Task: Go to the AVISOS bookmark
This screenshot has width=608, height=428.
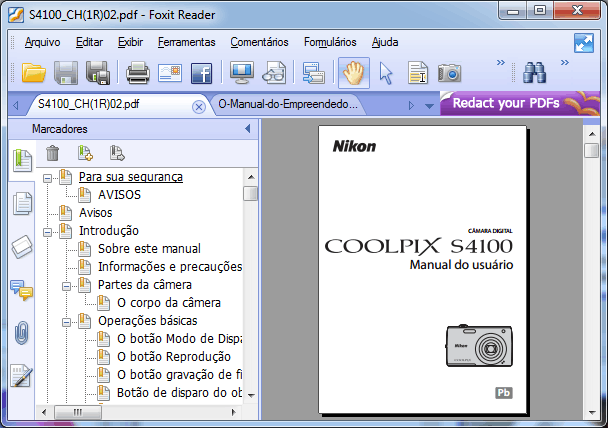Action: 119,195
